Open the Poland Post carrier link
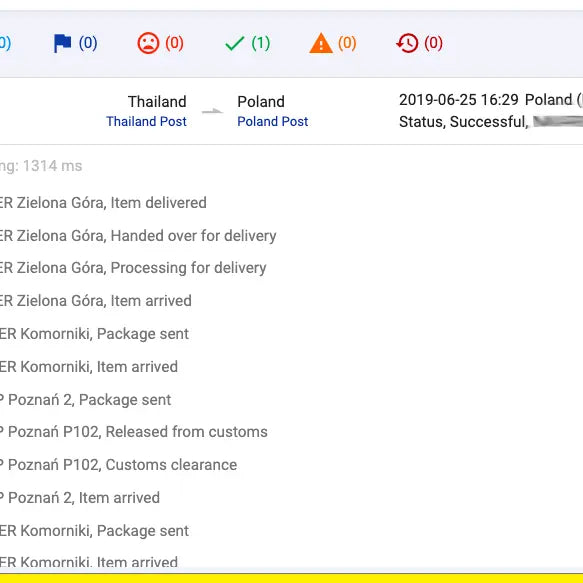This screenshot has height=583, width=583. (273, 121)
